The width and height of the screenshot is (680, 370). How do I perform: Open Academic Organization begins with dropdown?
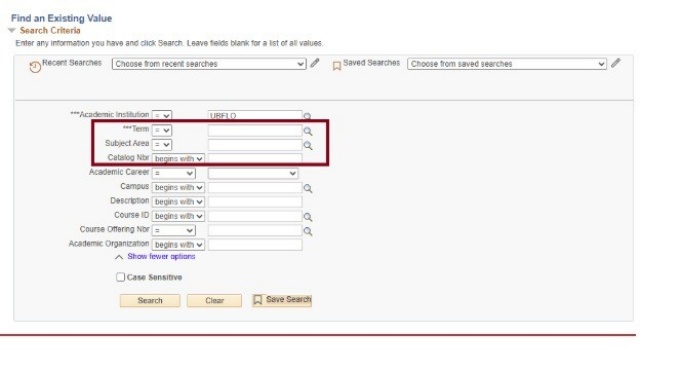(x=178, y=245)
